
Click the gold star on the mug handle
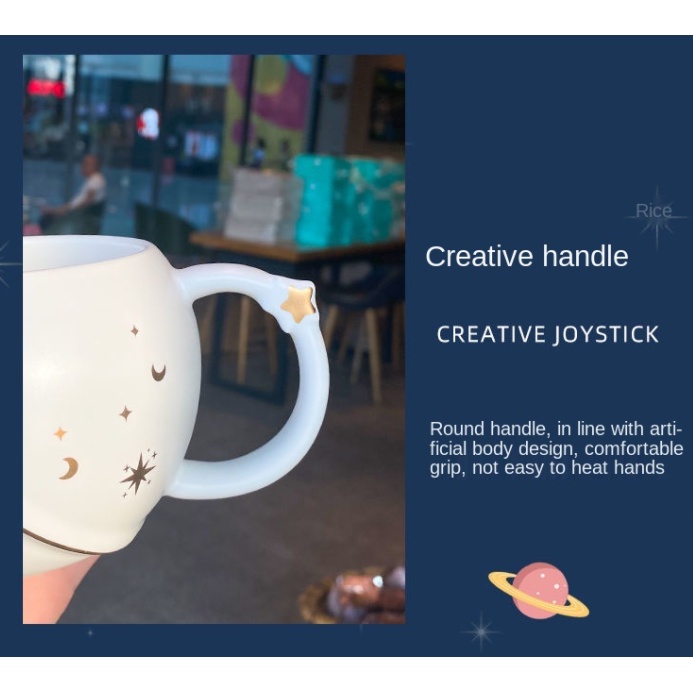(299, 304)
